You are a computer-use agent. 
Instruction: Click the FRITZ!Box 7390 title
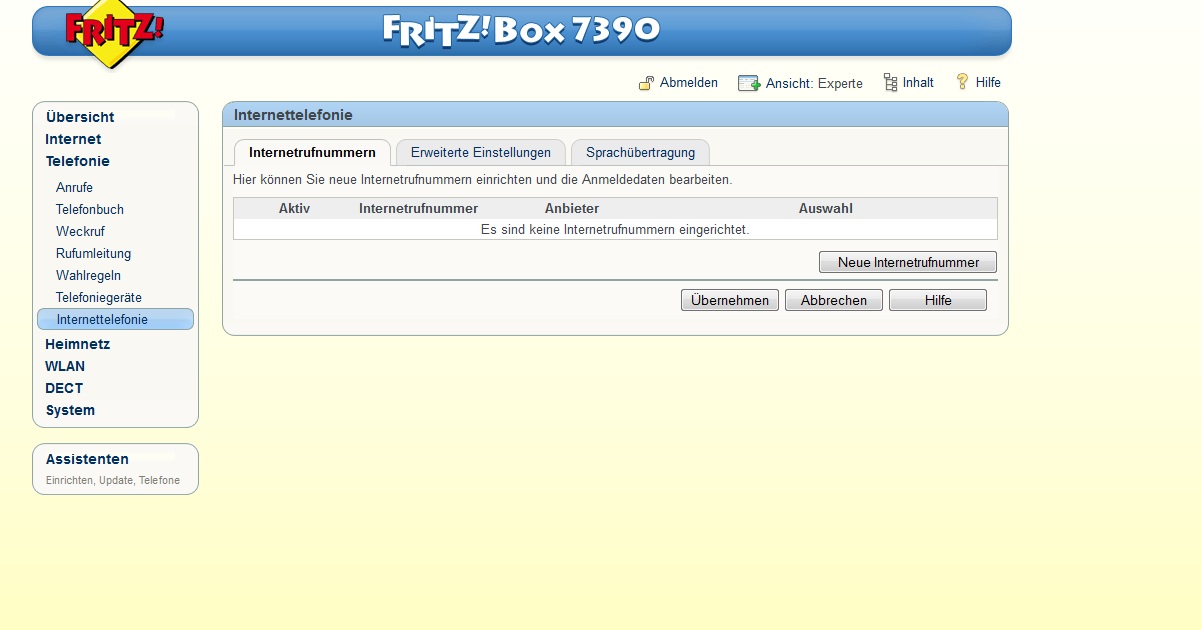(521, 29)
